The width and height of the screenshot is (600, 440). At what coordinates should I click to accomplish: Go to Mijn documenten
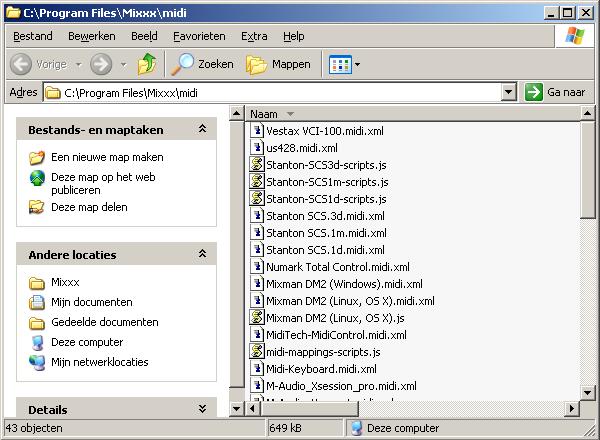coord(92,302)
